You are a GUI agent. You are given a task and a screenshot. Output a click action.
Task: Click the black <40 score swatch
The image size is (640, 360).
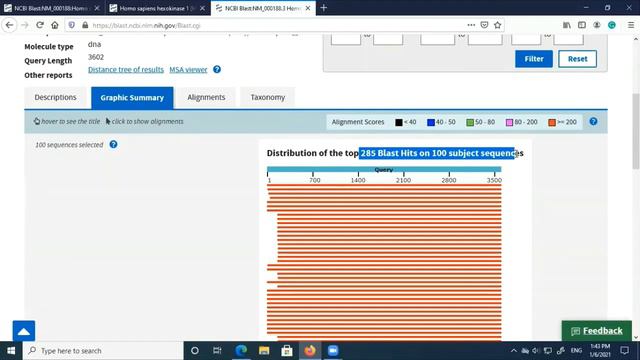399,122
